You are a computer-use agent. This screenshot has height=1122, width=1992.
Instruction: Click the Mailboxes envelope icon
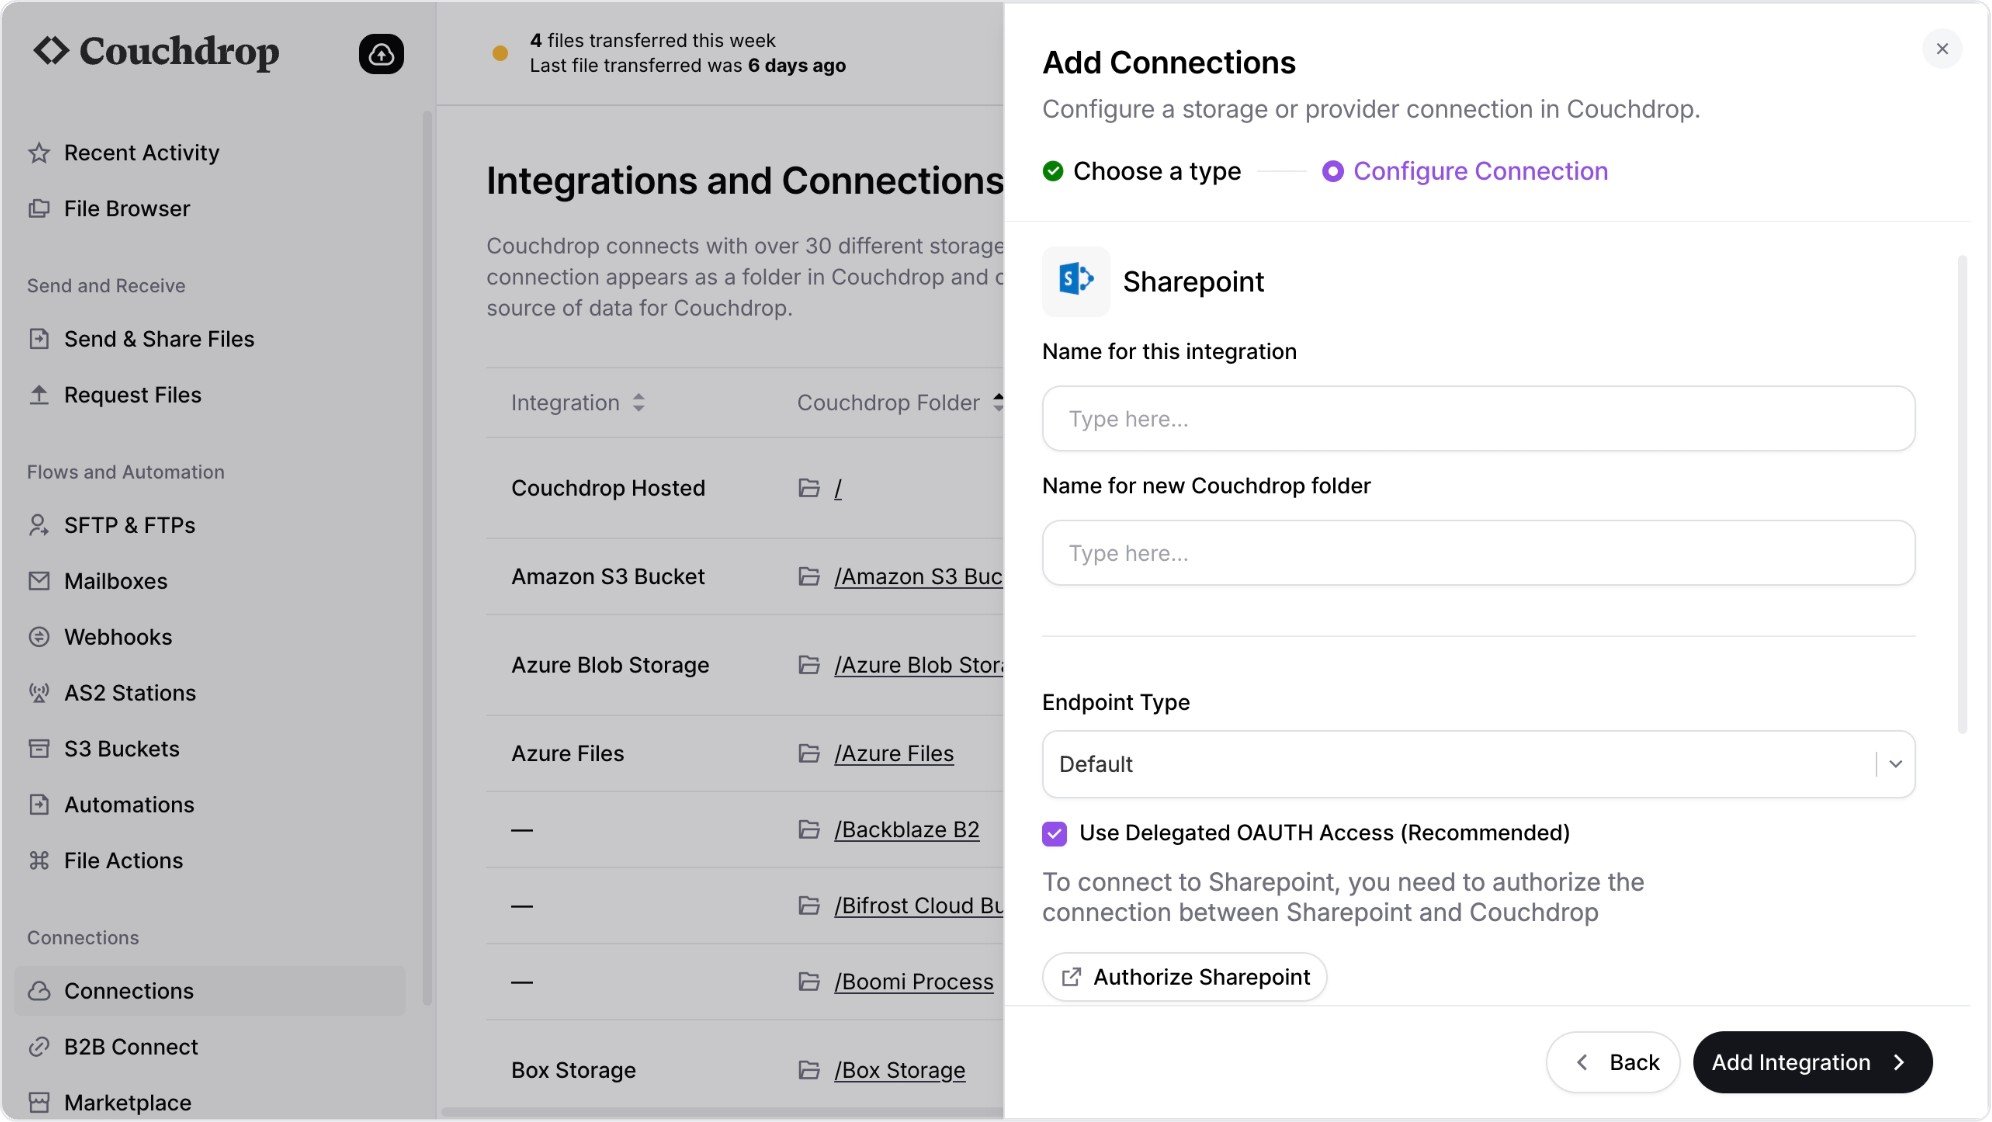[39, 581]
